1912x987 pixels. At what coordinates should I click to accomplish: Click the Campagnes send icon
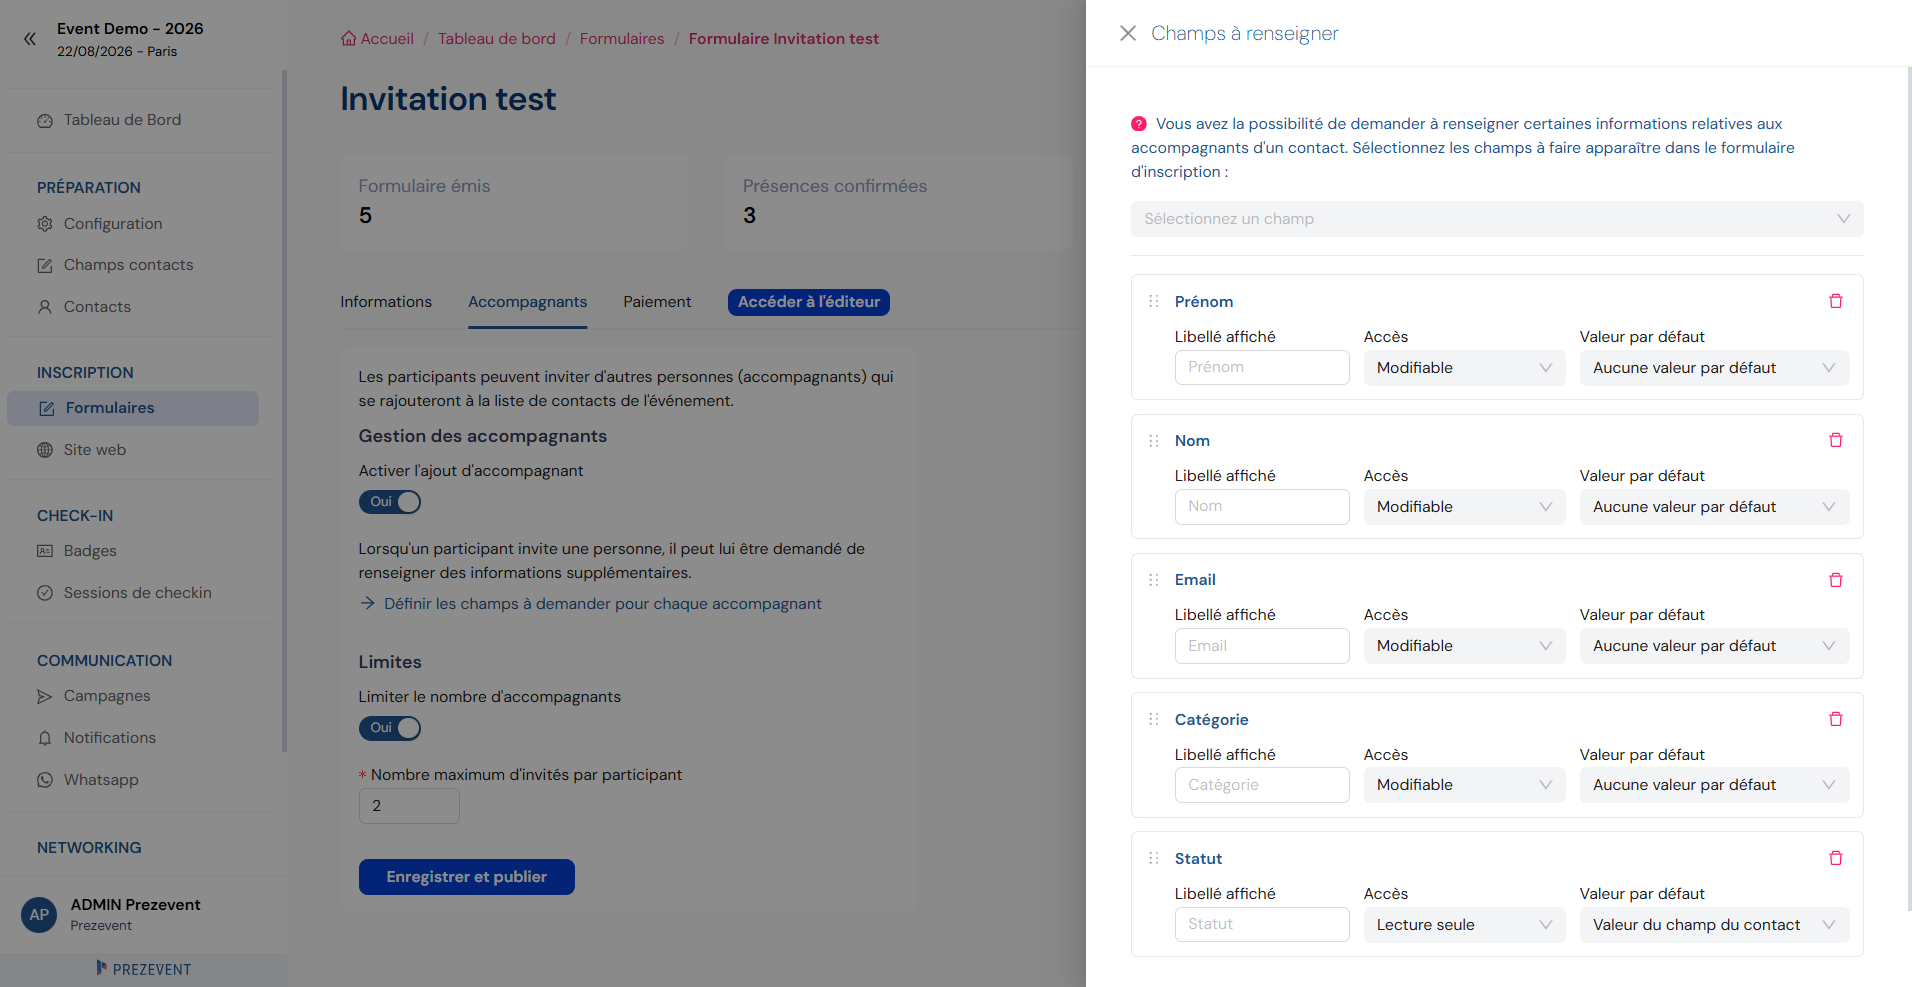click(45, 696)
